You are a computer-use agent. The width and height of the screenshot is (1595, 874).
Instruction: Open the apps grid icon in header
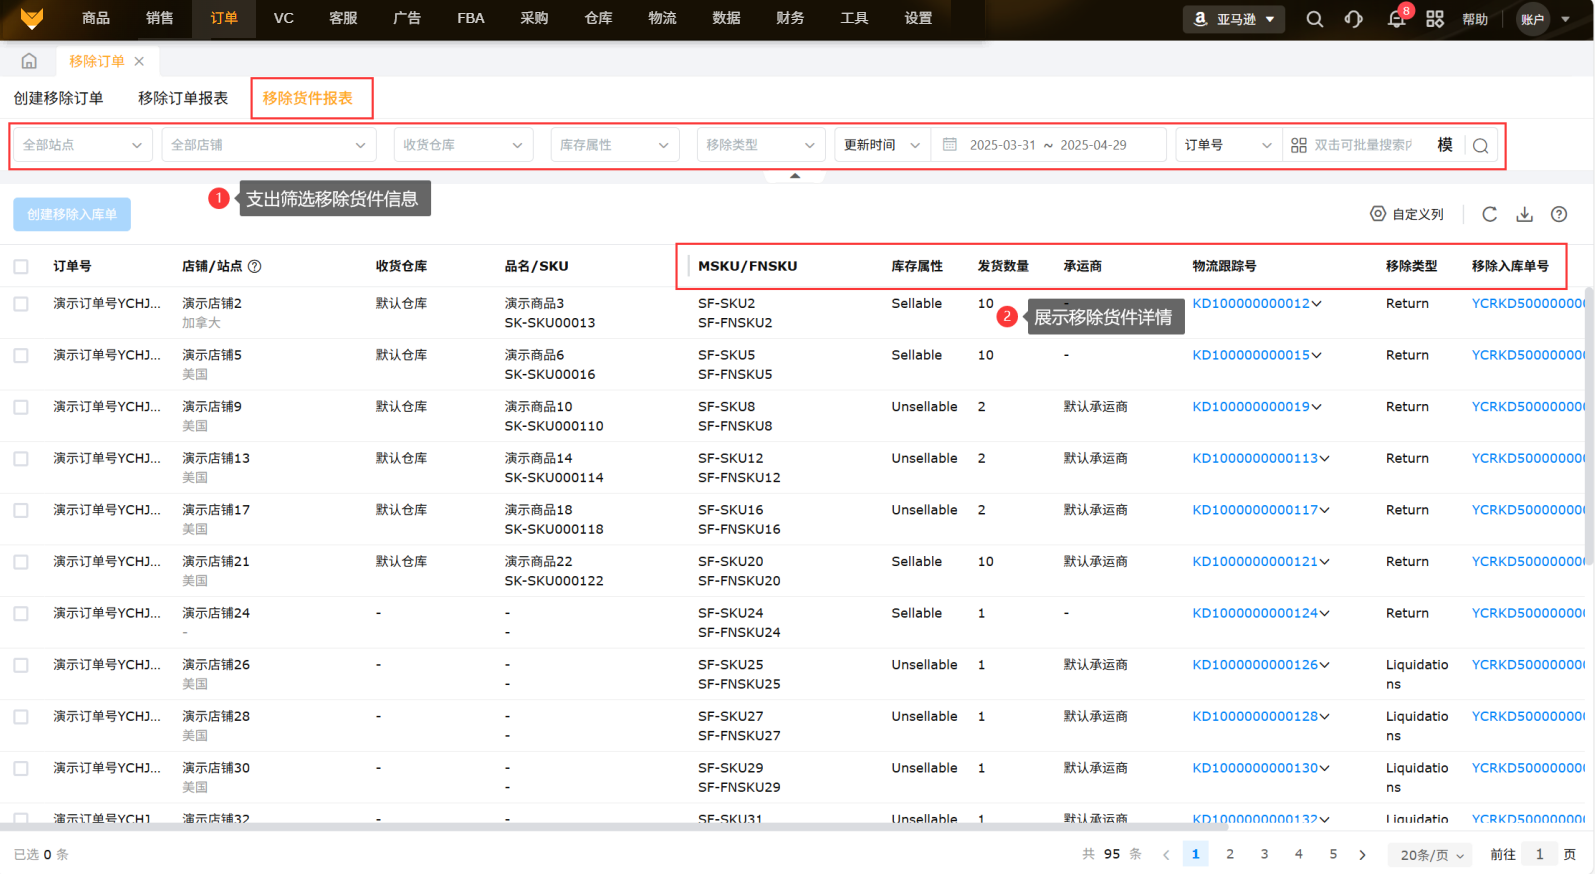1434,19
